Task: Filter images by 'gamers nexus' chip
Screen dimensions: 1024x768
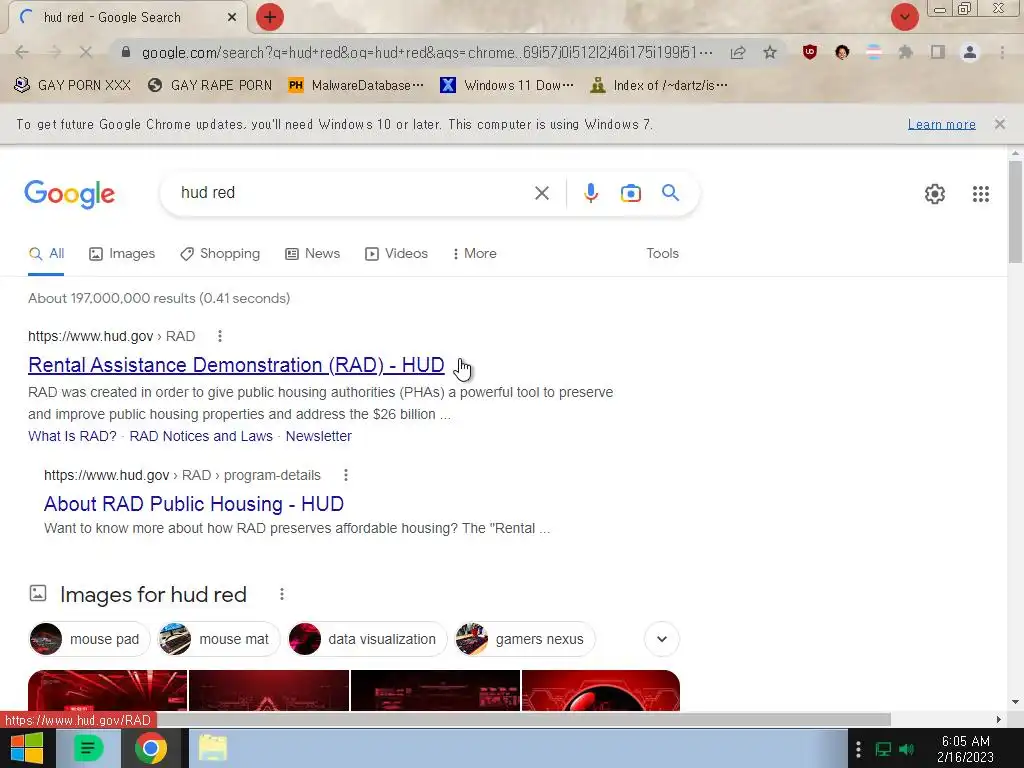Action: [524, 639]
